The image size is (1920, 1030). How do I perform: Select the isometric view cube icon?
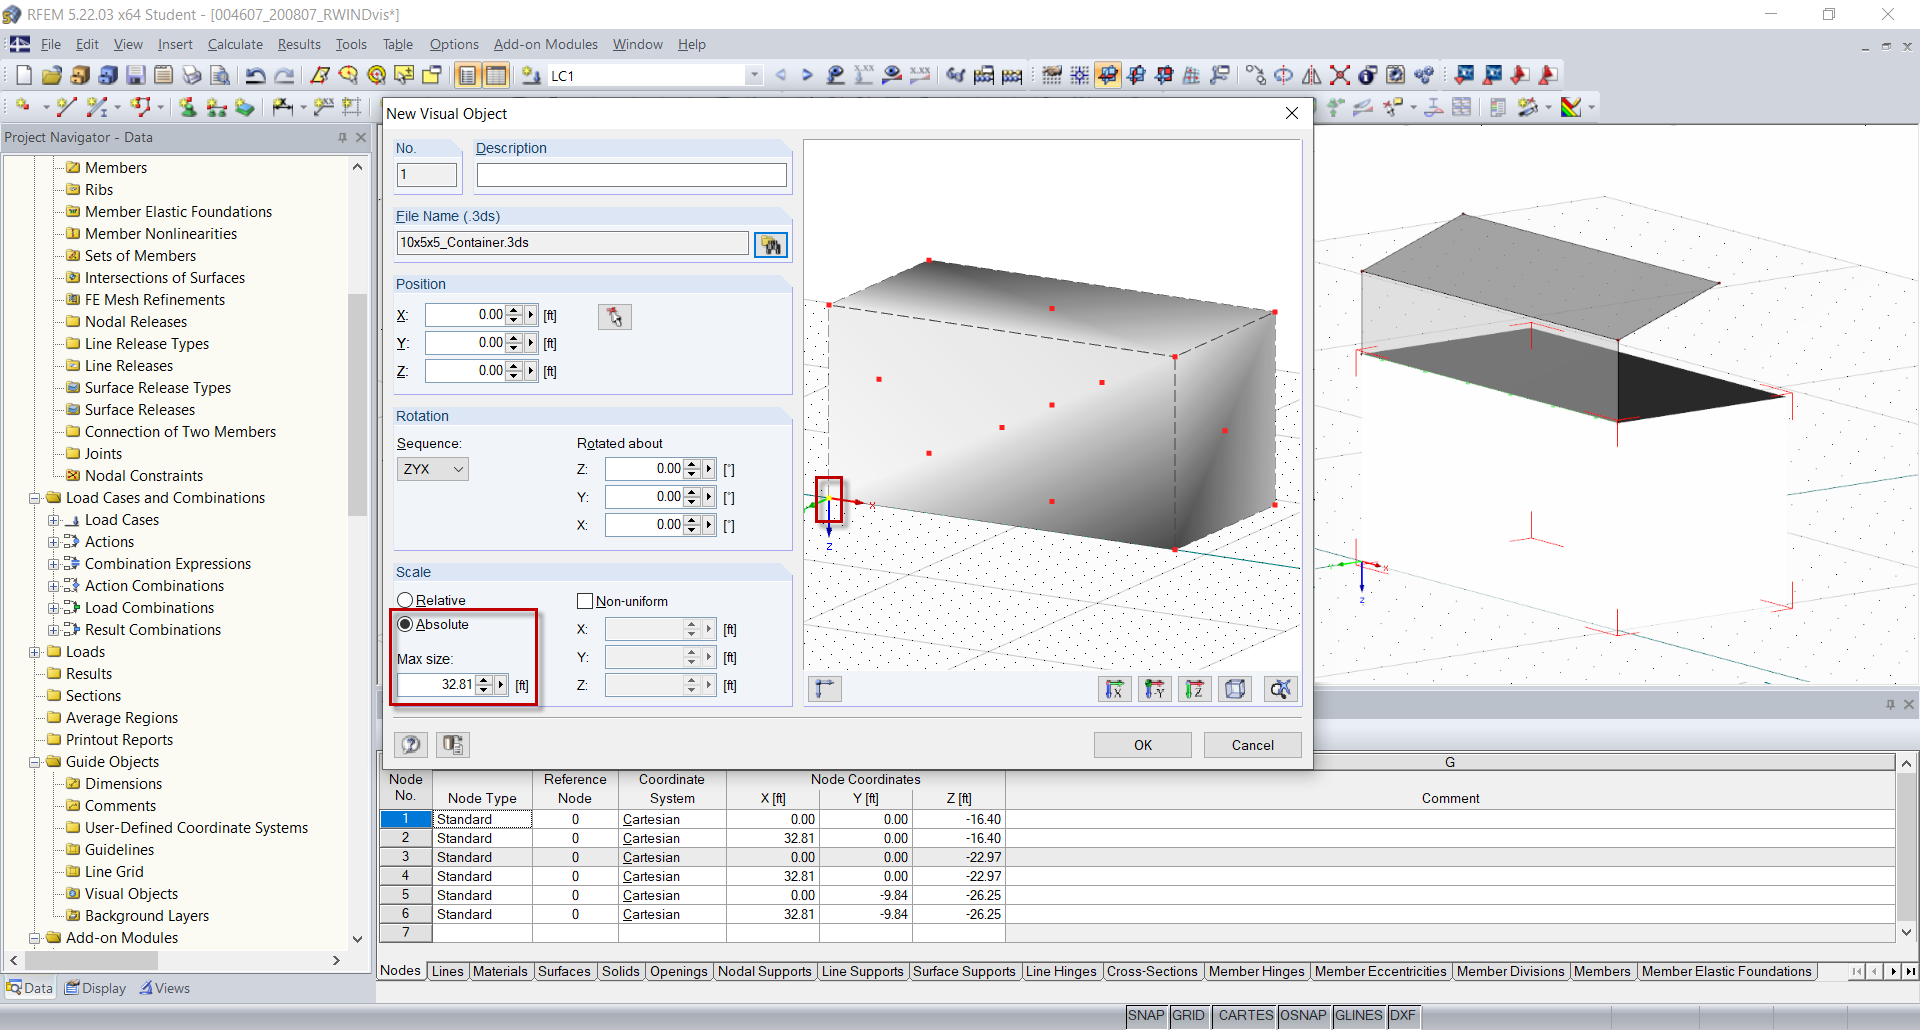click(x=1236, y=689)
